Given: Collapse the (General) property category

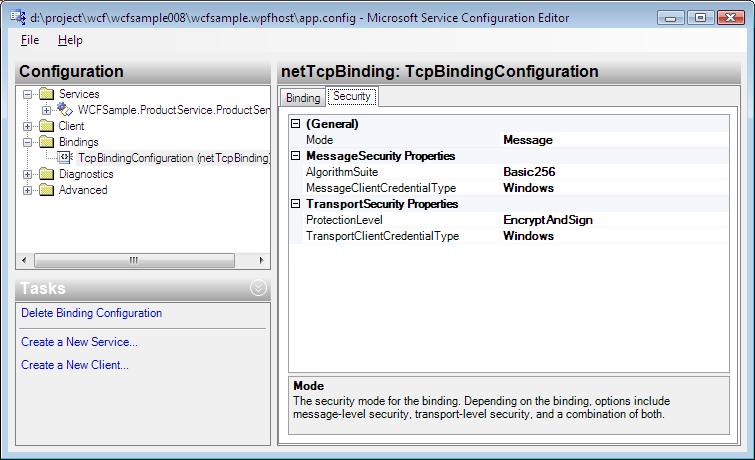Looking at the screenshot, I should coord(295,124).
